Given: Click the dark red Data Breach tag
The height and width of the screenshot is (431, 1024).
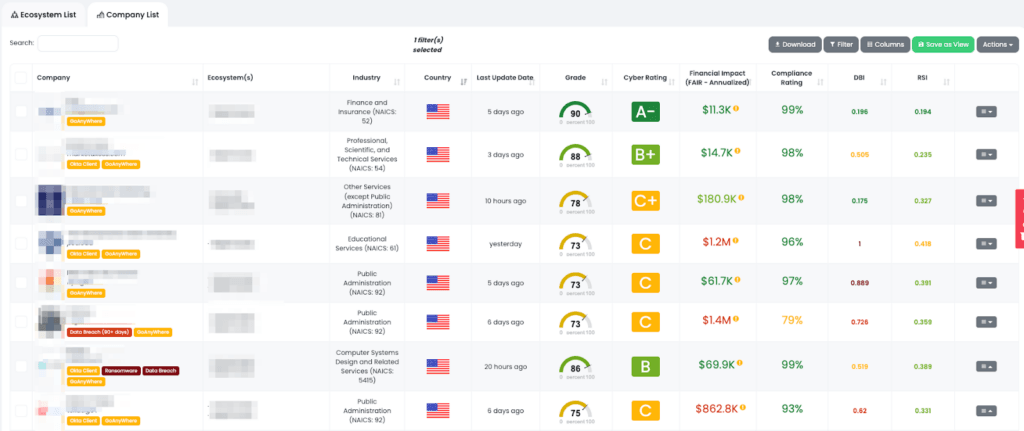Looking at the screenshot, I should tap(161, 370).
